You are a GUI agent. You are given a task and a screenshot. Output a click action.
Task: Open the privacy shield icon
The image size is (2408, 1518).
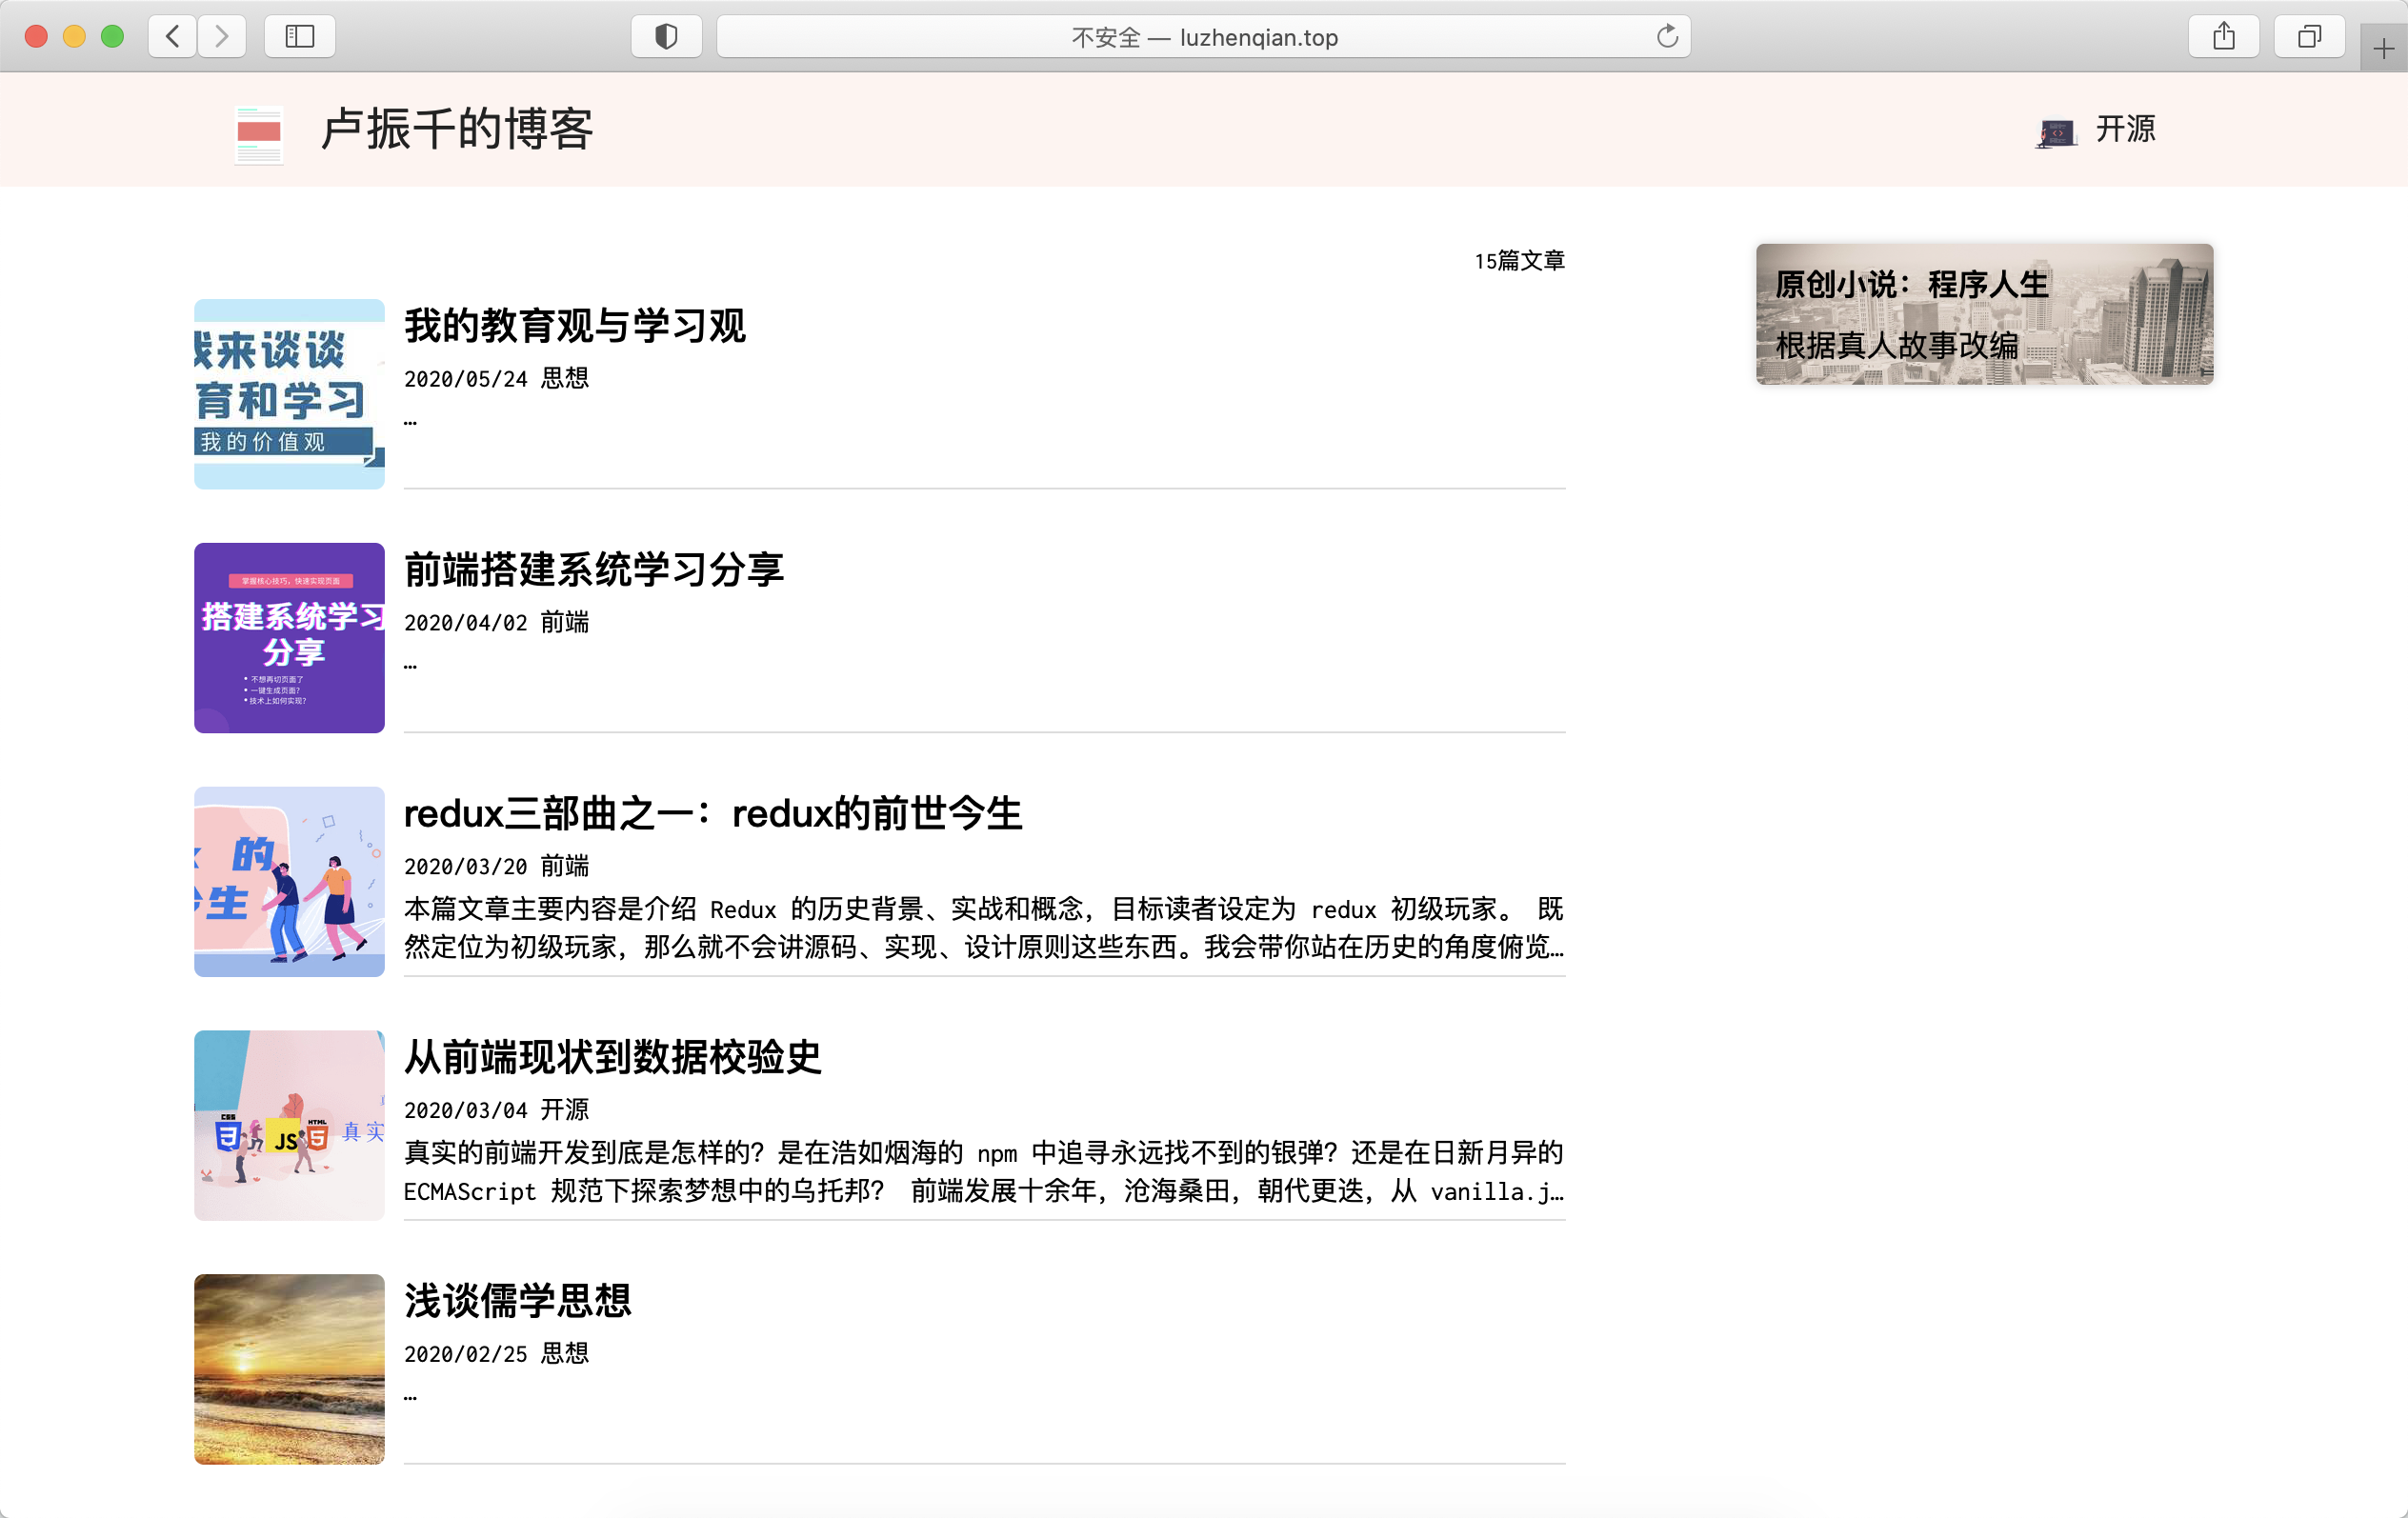(665, 36)
